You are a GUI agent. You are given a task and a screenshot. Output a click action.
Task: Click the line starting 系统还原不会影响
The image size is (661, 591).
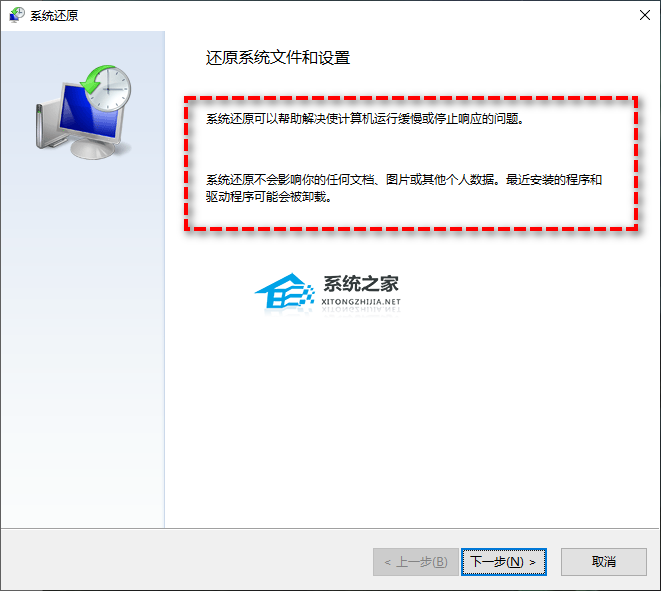[x=404, y=180]
